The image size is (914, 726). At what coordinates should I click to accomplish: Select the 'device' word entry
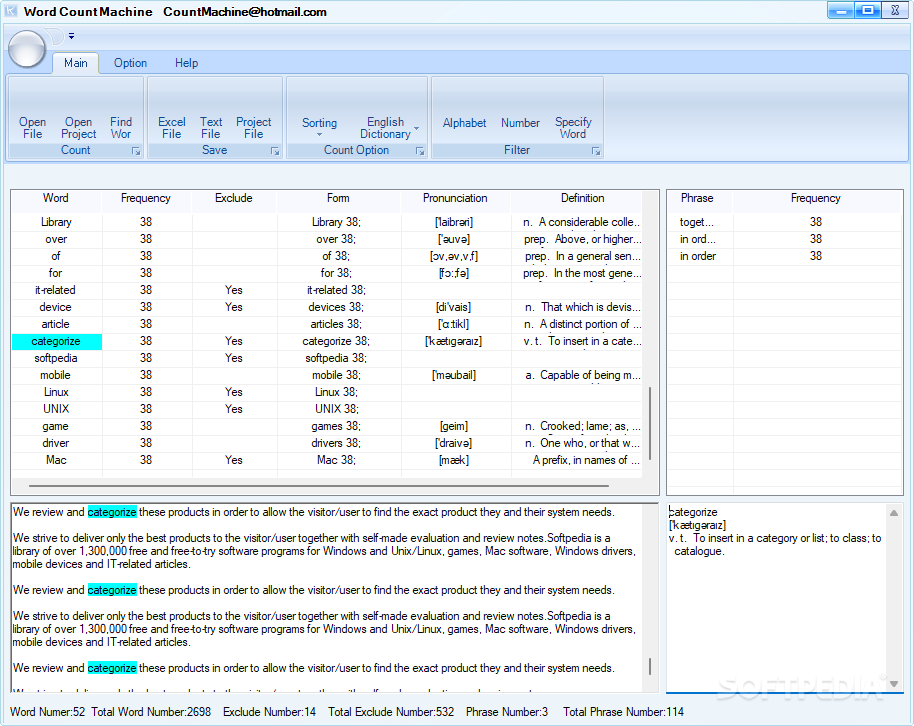pos(56,307)
